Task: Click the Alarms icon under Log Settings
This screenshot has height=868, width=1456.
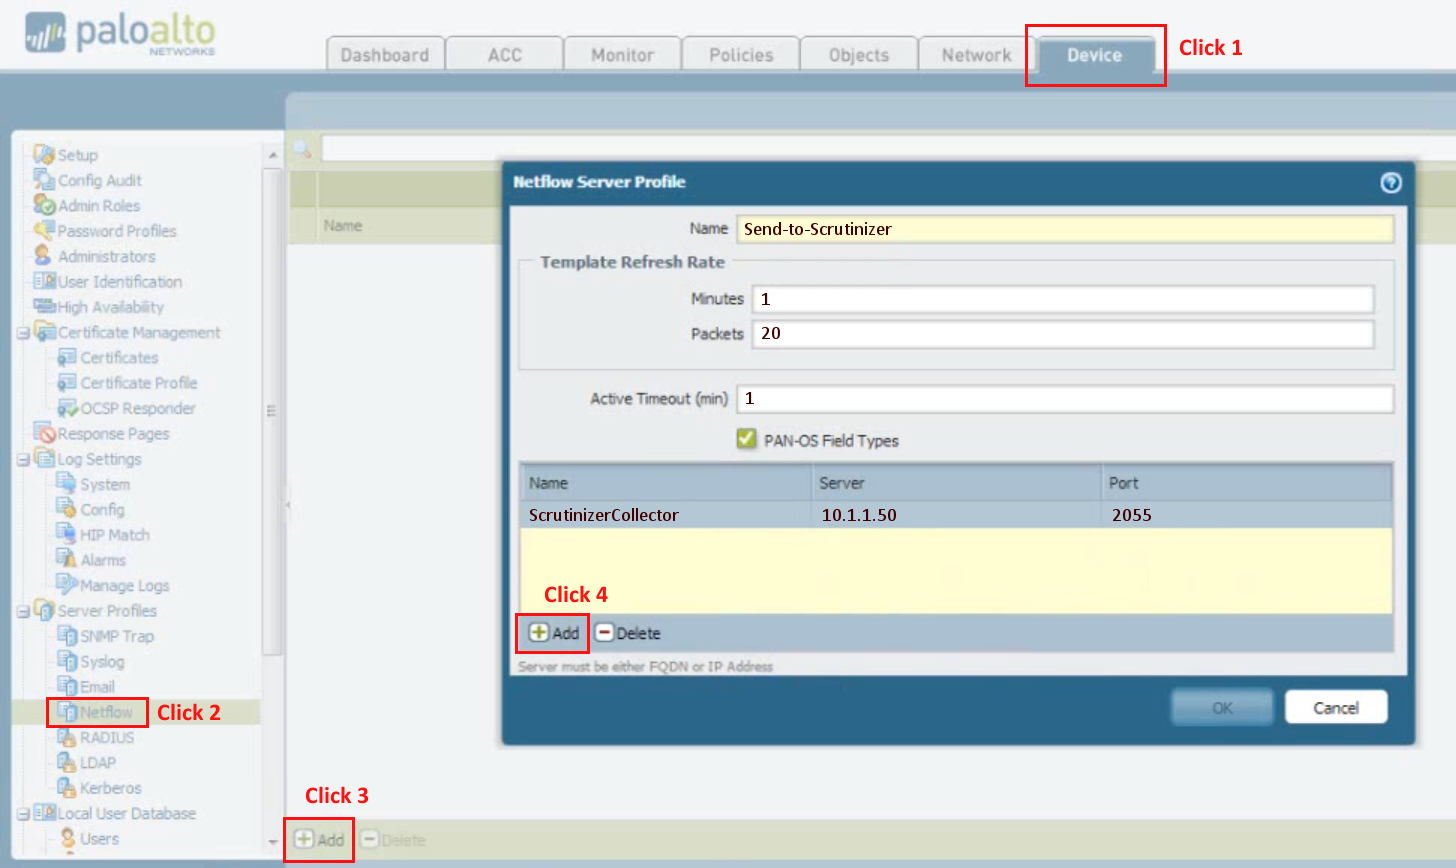Action: [67, 559]
